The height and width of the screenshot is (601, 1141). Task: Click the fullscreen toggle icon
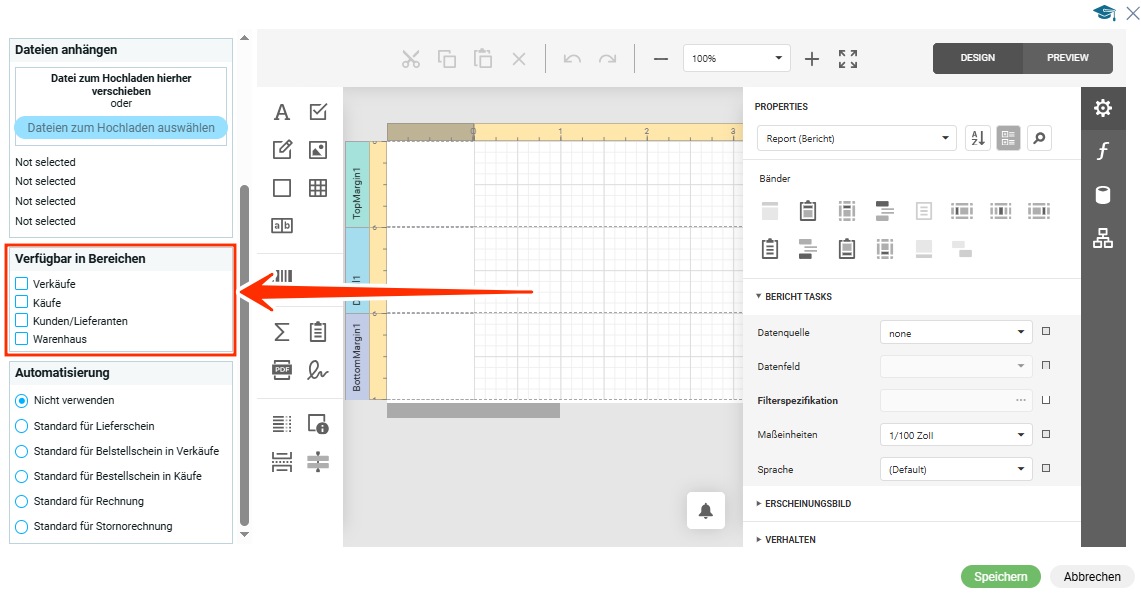click(848, 59)
